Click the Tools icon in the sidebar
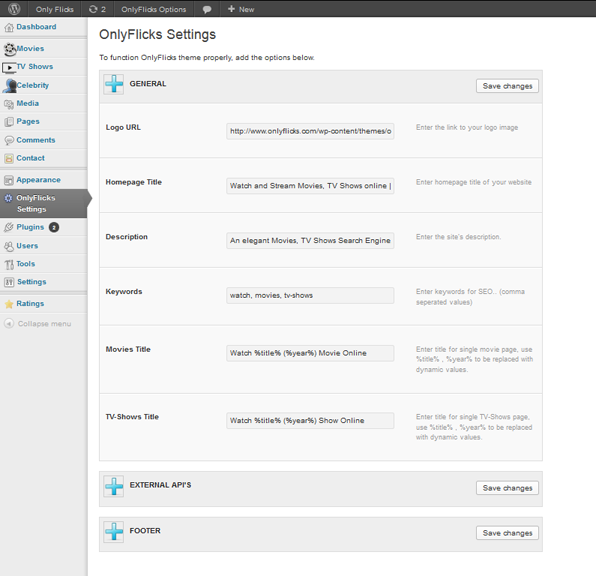This screenshot has width=596, height=576. [9, 264]
